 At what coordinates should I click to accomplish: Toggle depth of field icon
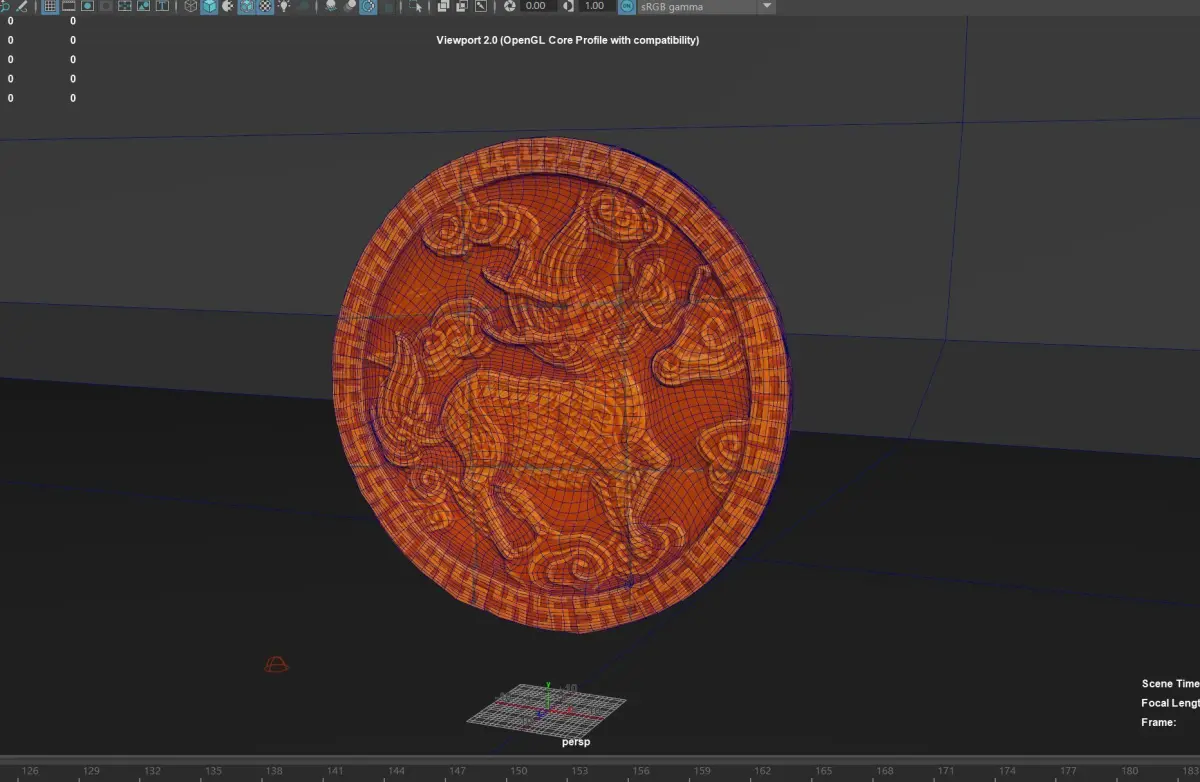[x=387, y=6]
